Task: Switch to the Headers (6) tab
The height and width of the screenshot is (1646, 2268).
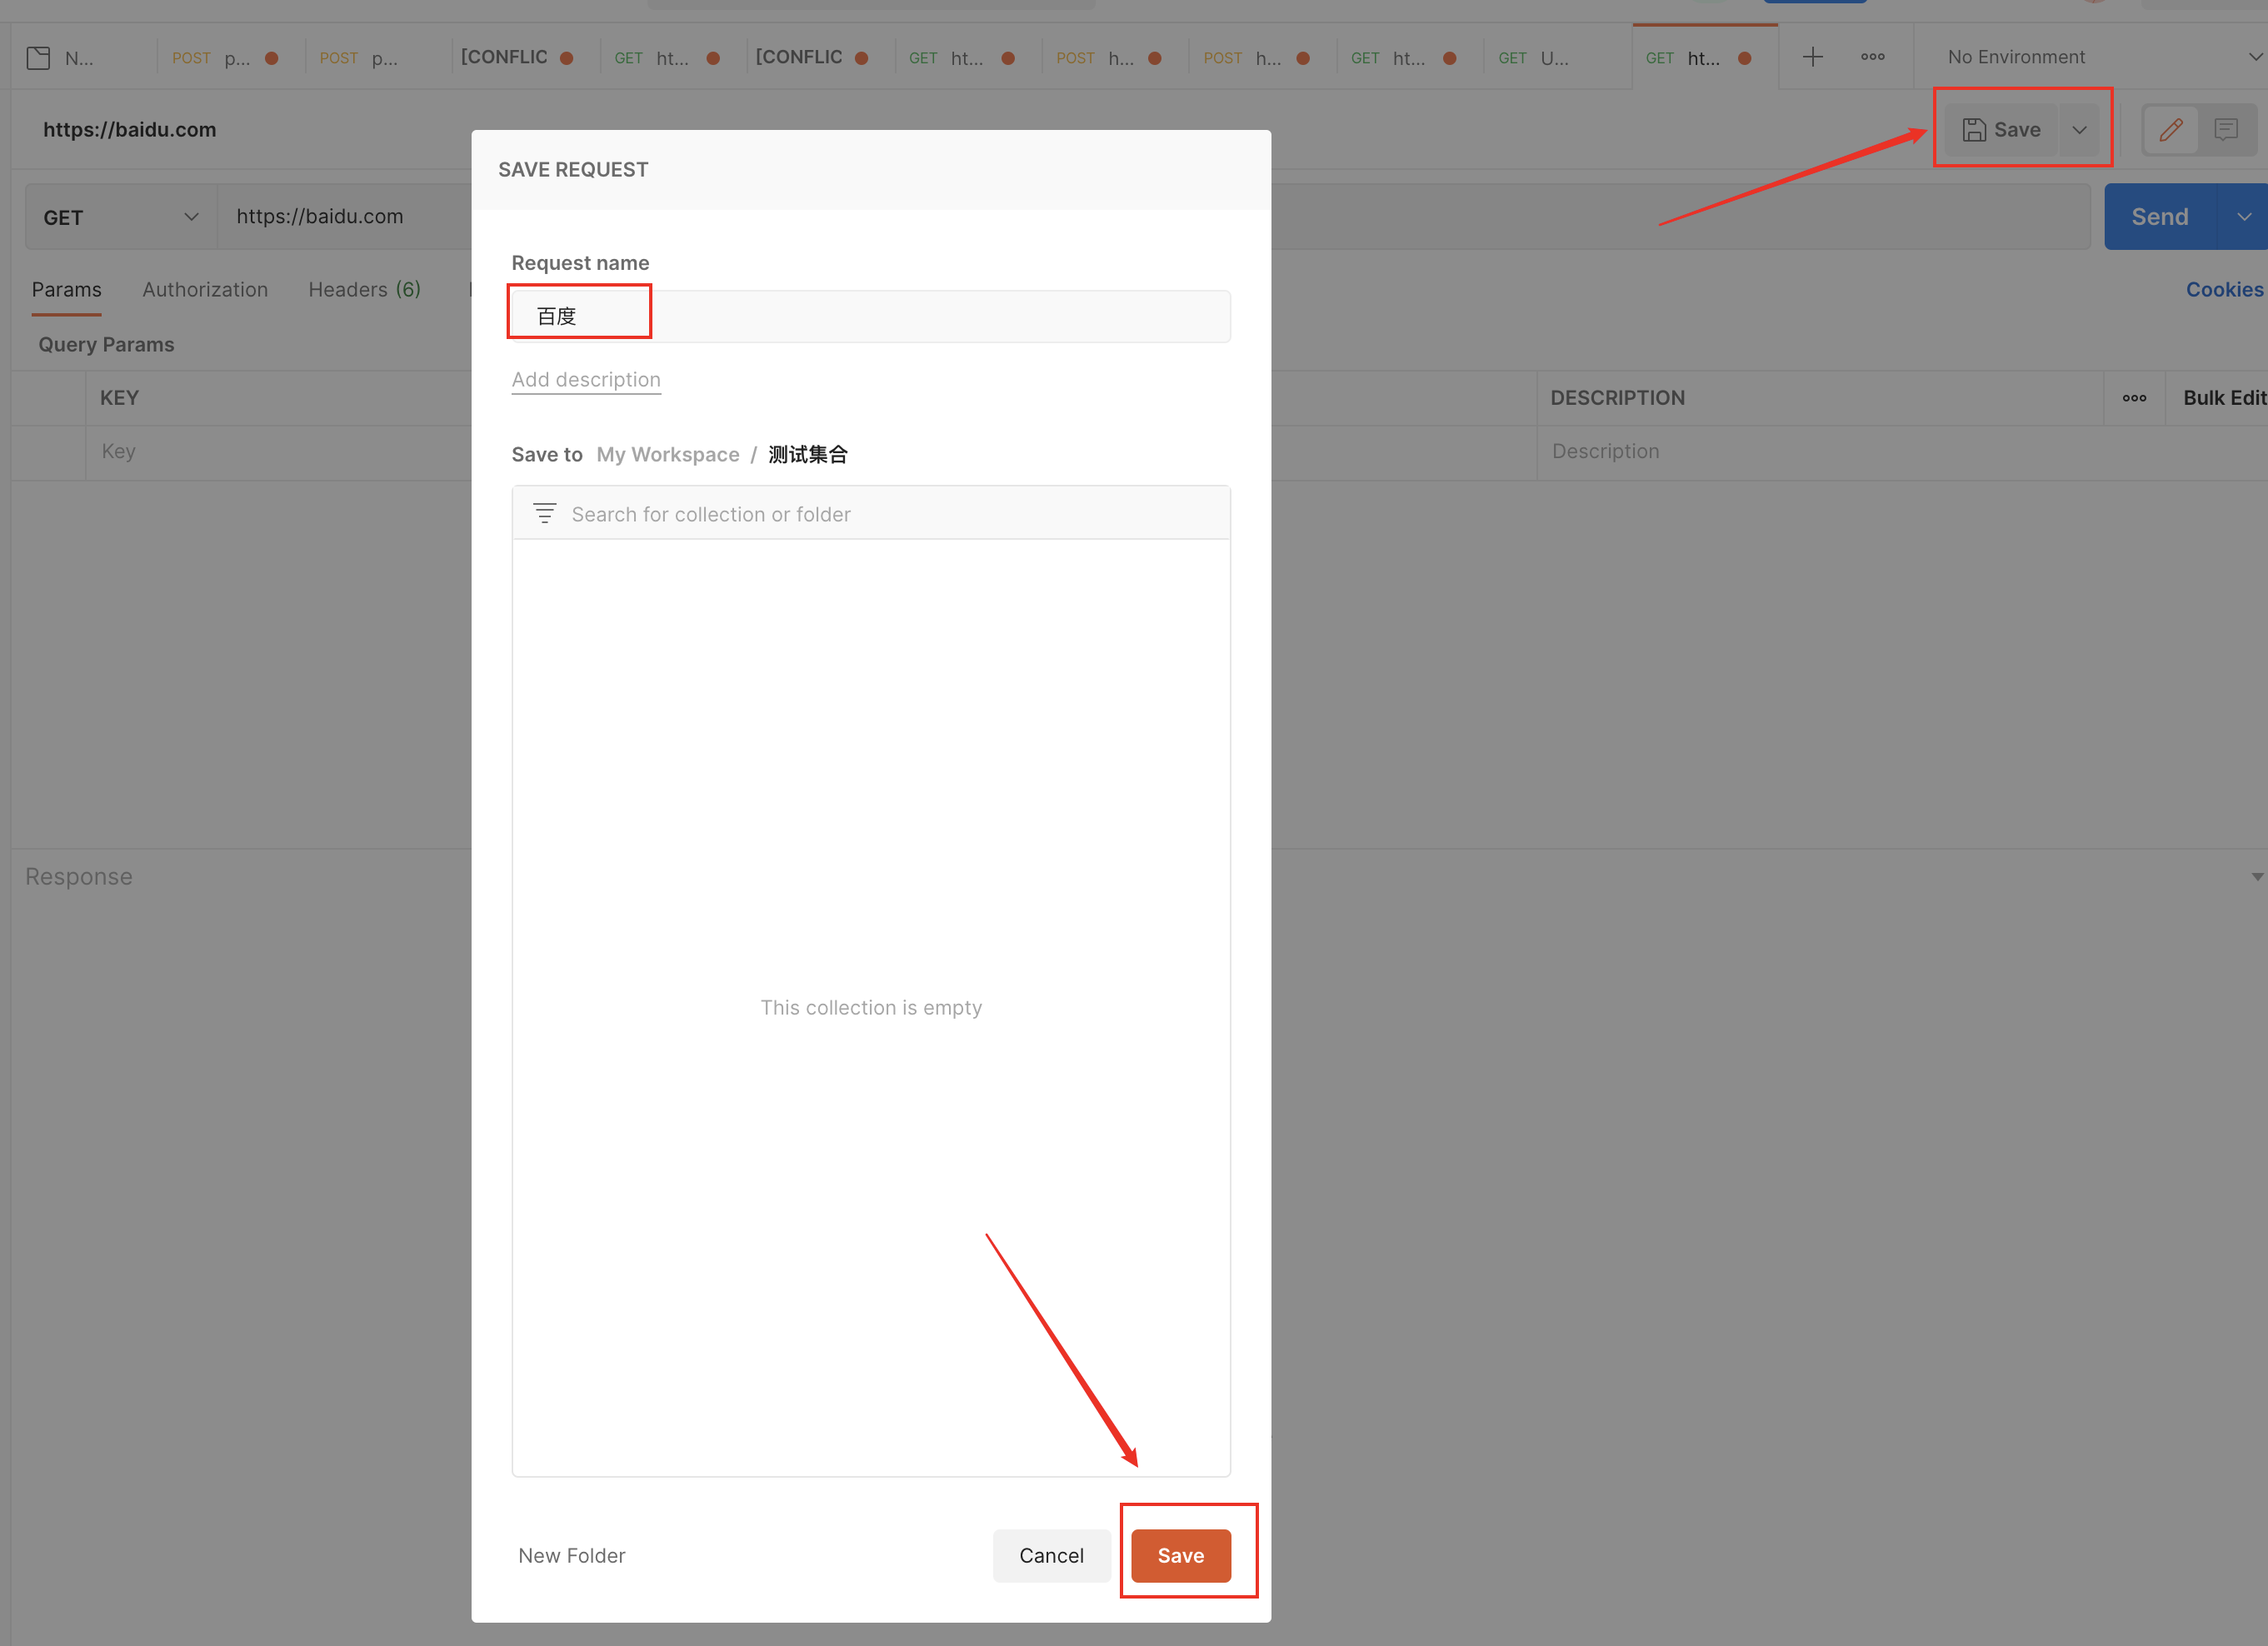Action: coord(364,290)
